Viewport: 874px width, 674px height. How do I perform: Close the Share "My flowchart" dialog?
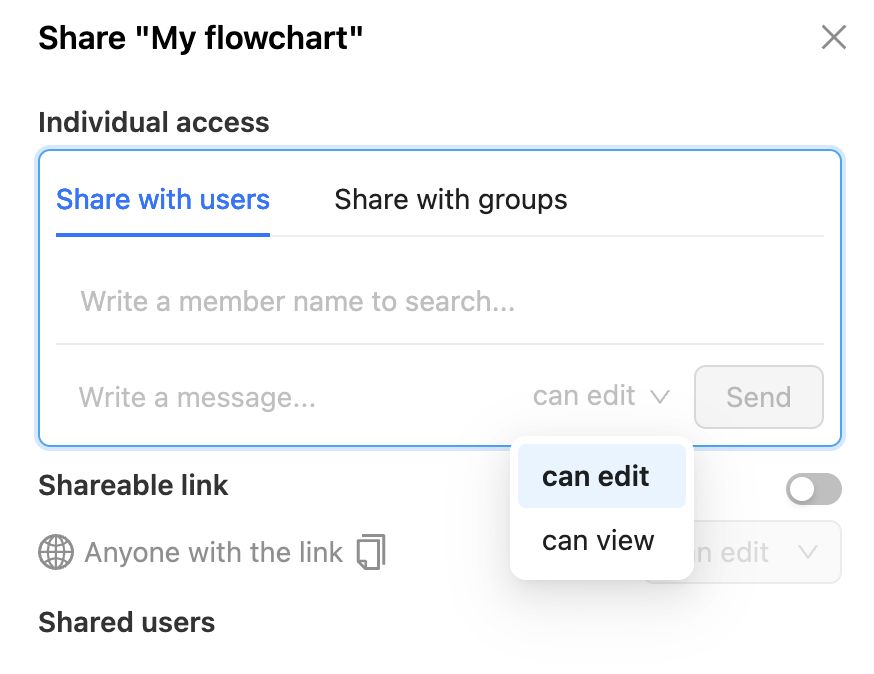coord(833,38)
